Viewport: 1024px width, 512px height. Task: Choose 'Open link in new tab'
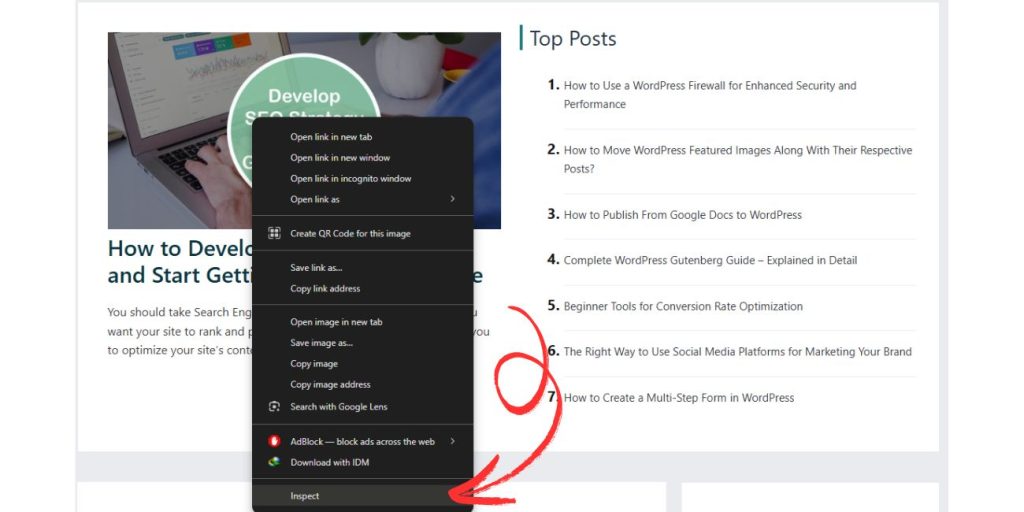[331, 137]
